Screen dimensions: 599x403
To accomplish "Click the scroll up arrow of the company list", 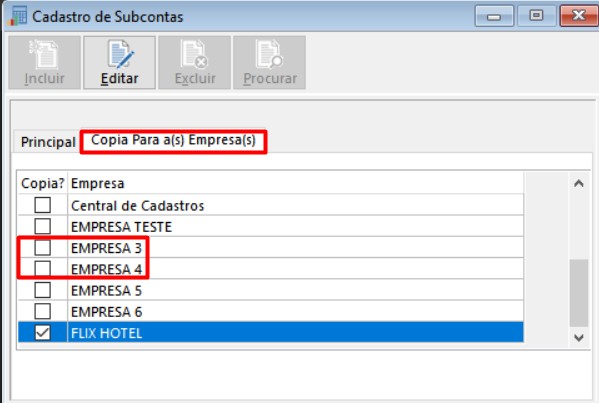I will (x=579, y=184).
